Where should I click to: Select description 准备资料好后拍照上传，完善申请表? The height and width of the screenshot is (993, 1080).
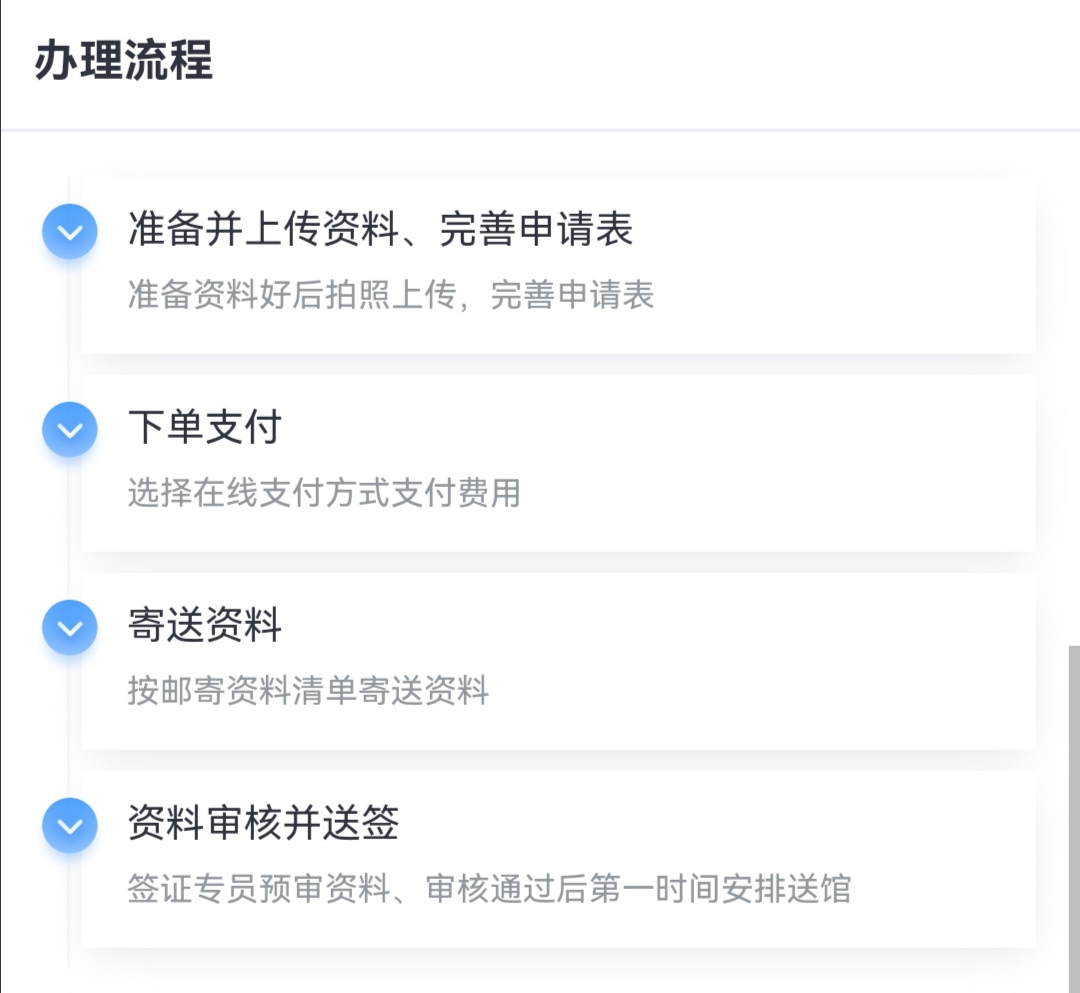(x=391, y=295)
